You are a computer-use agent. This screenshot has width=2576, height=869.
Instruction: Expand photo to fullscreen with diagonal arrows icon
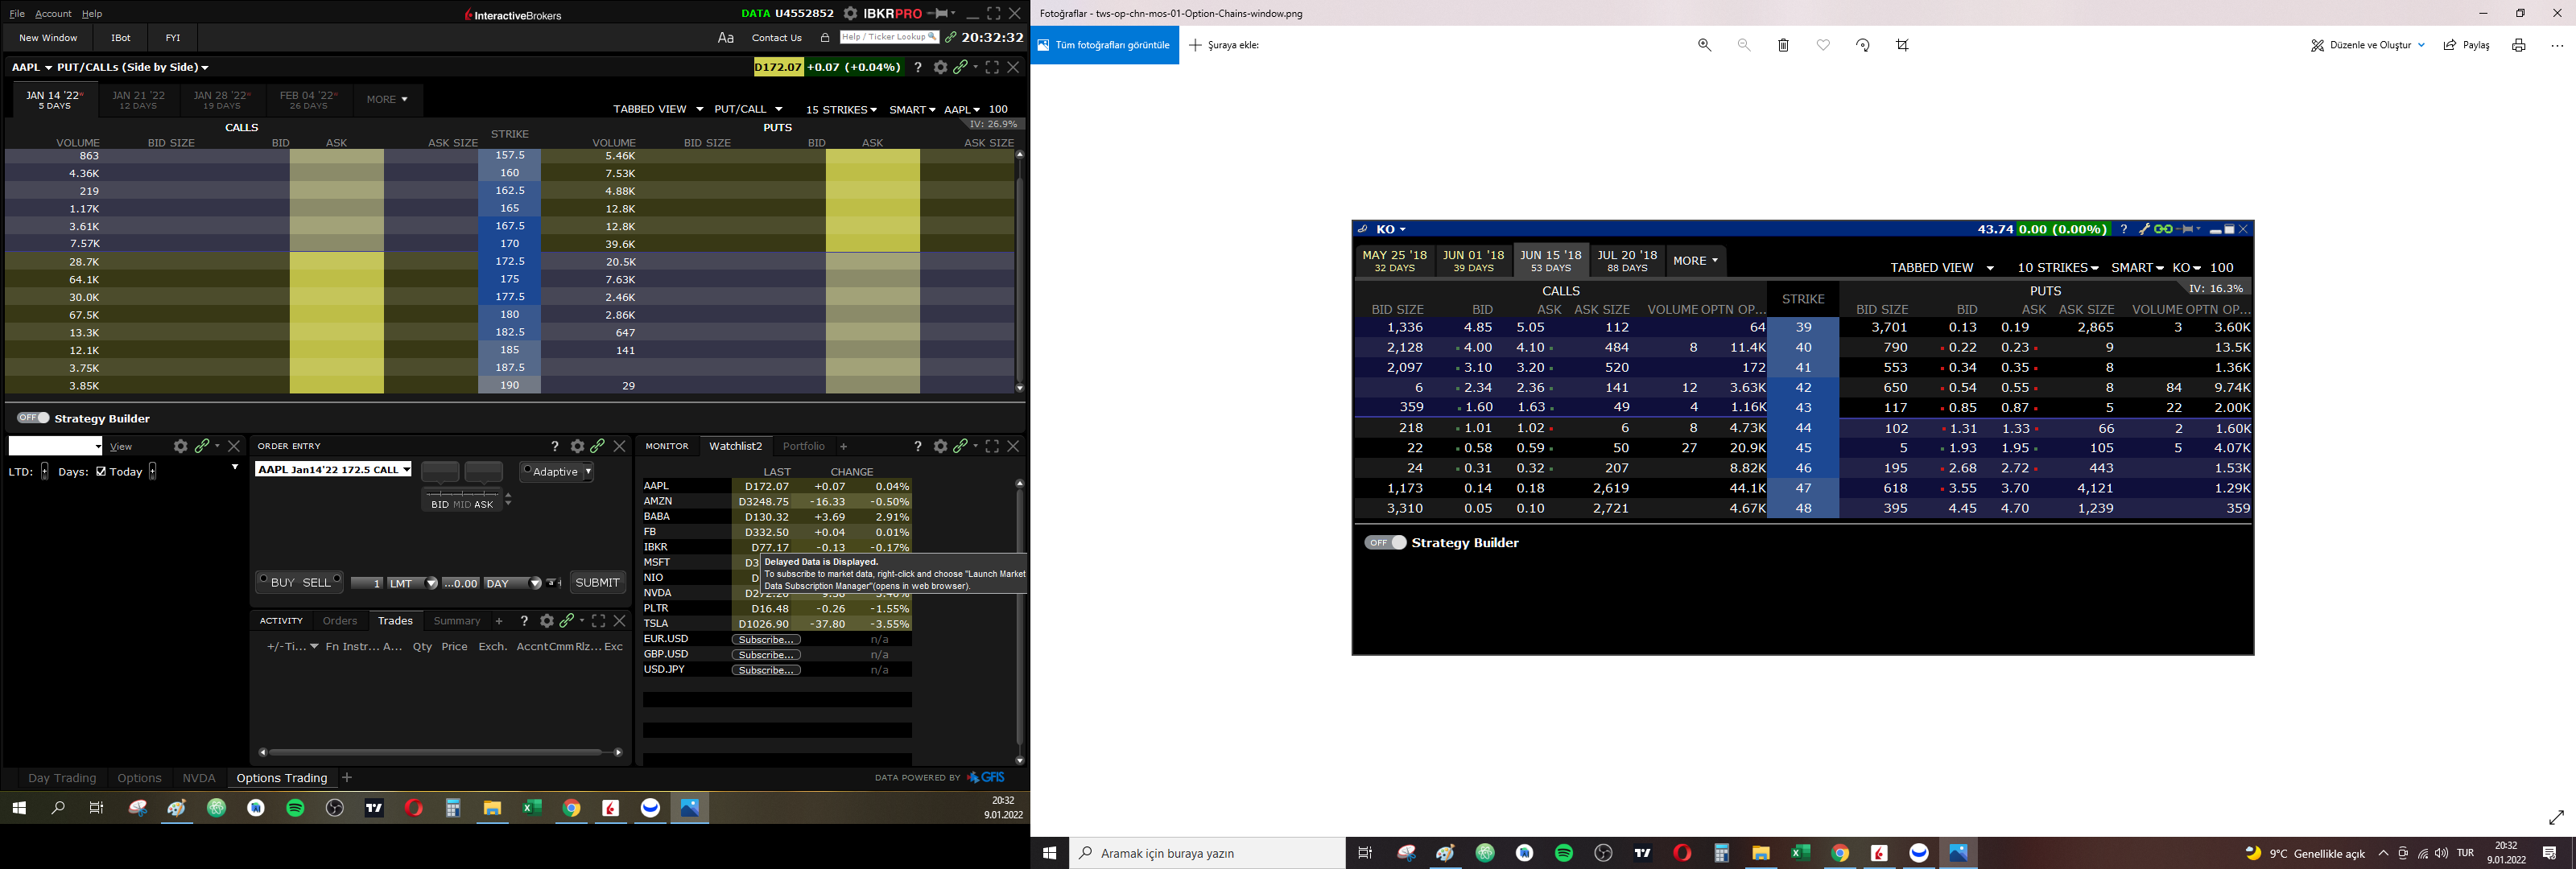[2556, 817]
